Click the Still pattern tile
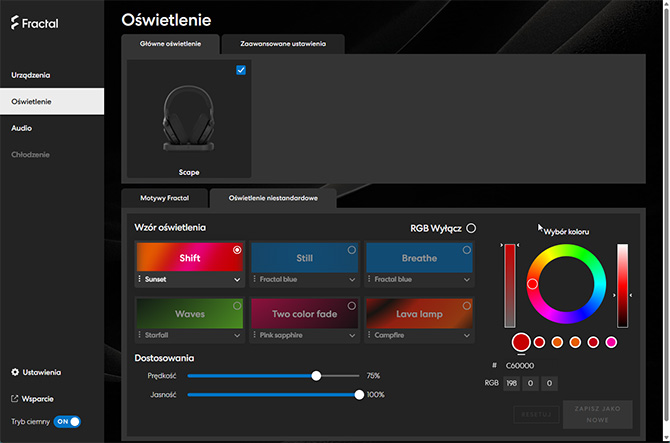 pyautogui.click(x=305, y=258)
